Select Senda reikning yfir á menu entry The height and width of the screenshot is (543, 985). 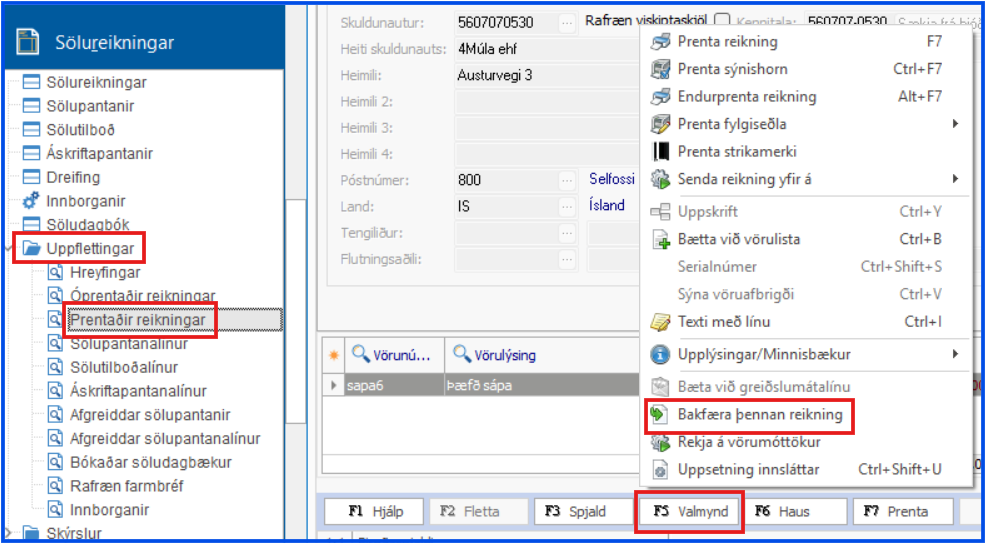[744, 179]
